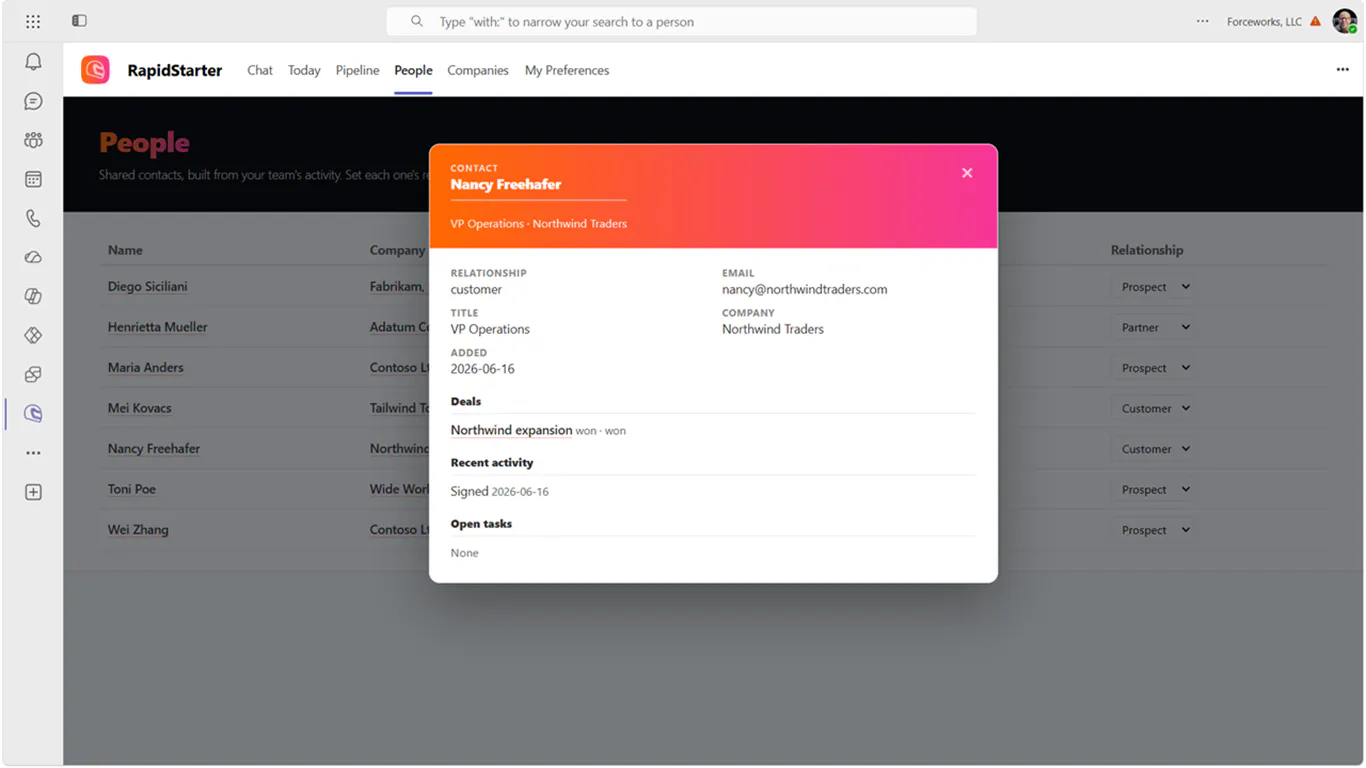Click the email nancy@northwindtraders.com
1366x768 pixels.
(x=804, y=289)
